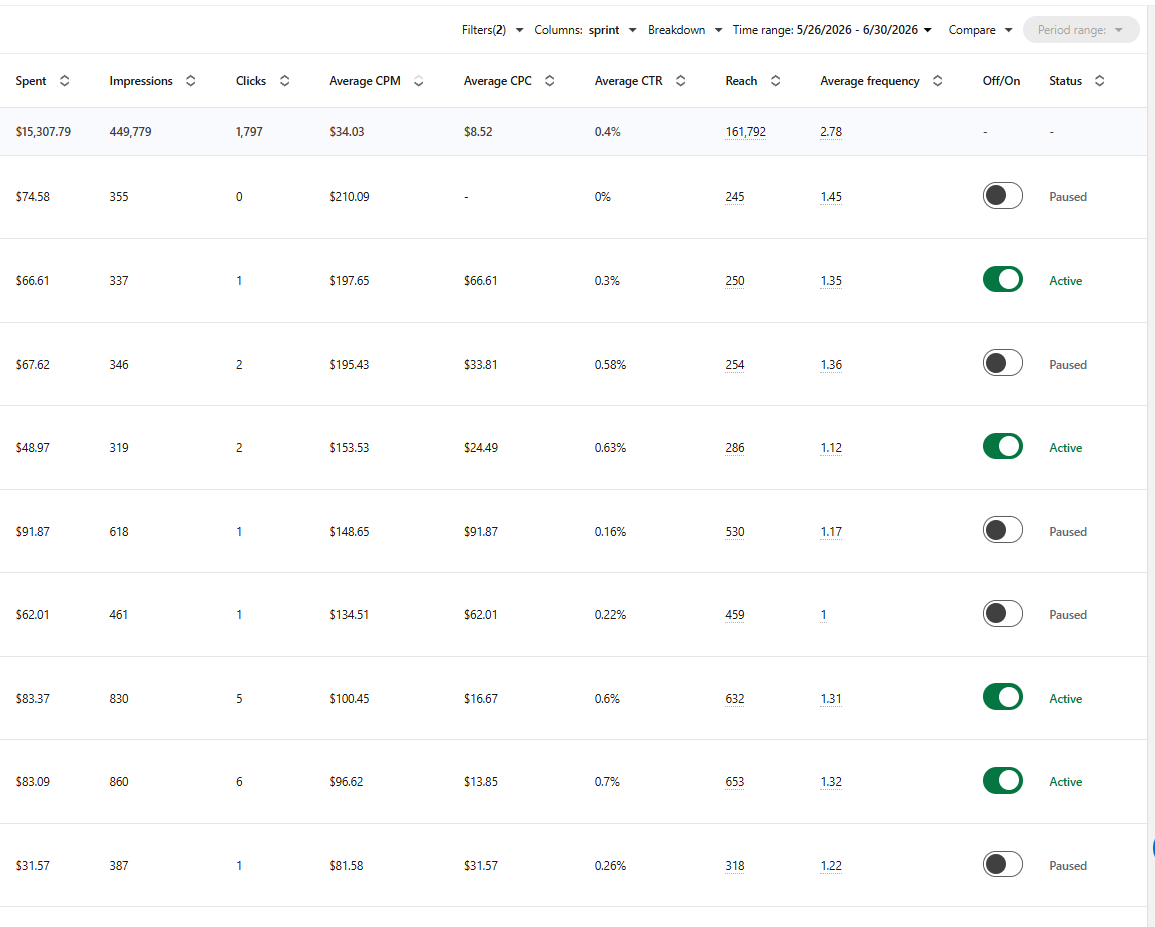The width and height of the screenshot is (1155, 927).
Task: Open the Time range date dropdown
Action: [x=832, y=30]
